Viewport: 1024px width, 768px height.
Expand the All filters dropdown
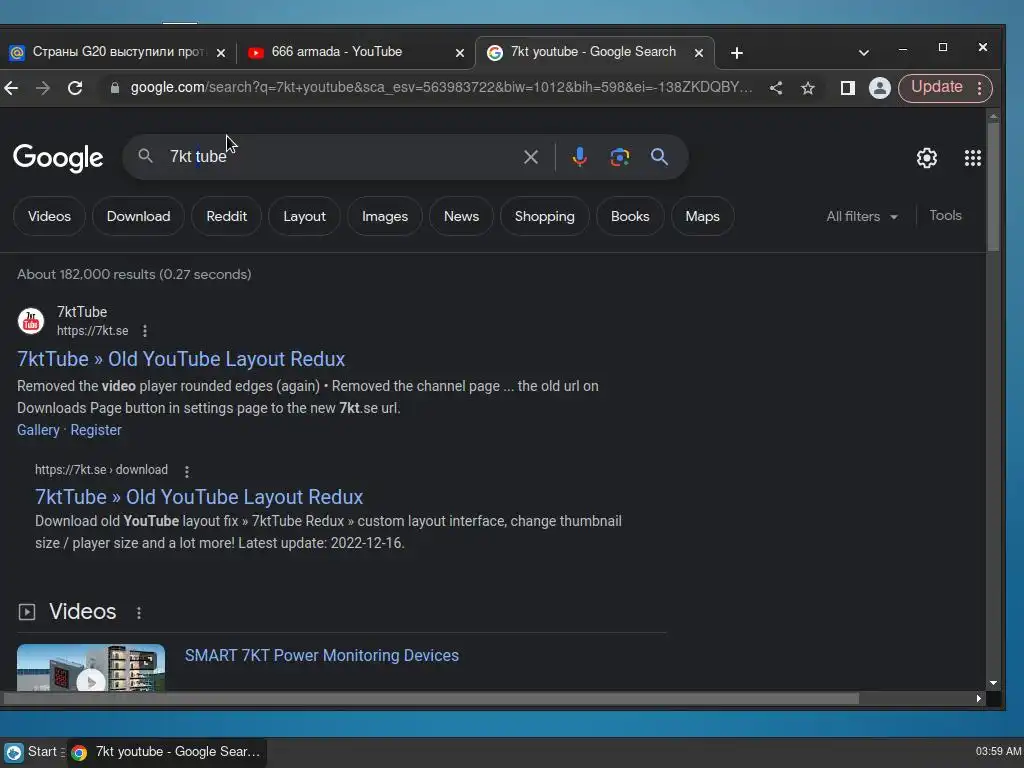point(862,216)
